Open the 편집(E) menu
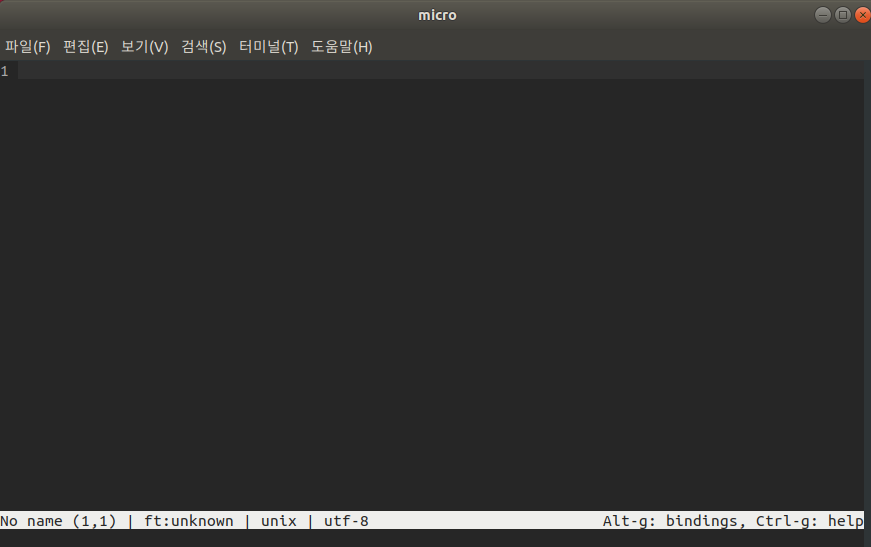871x547 pixels. click(86, 47)
